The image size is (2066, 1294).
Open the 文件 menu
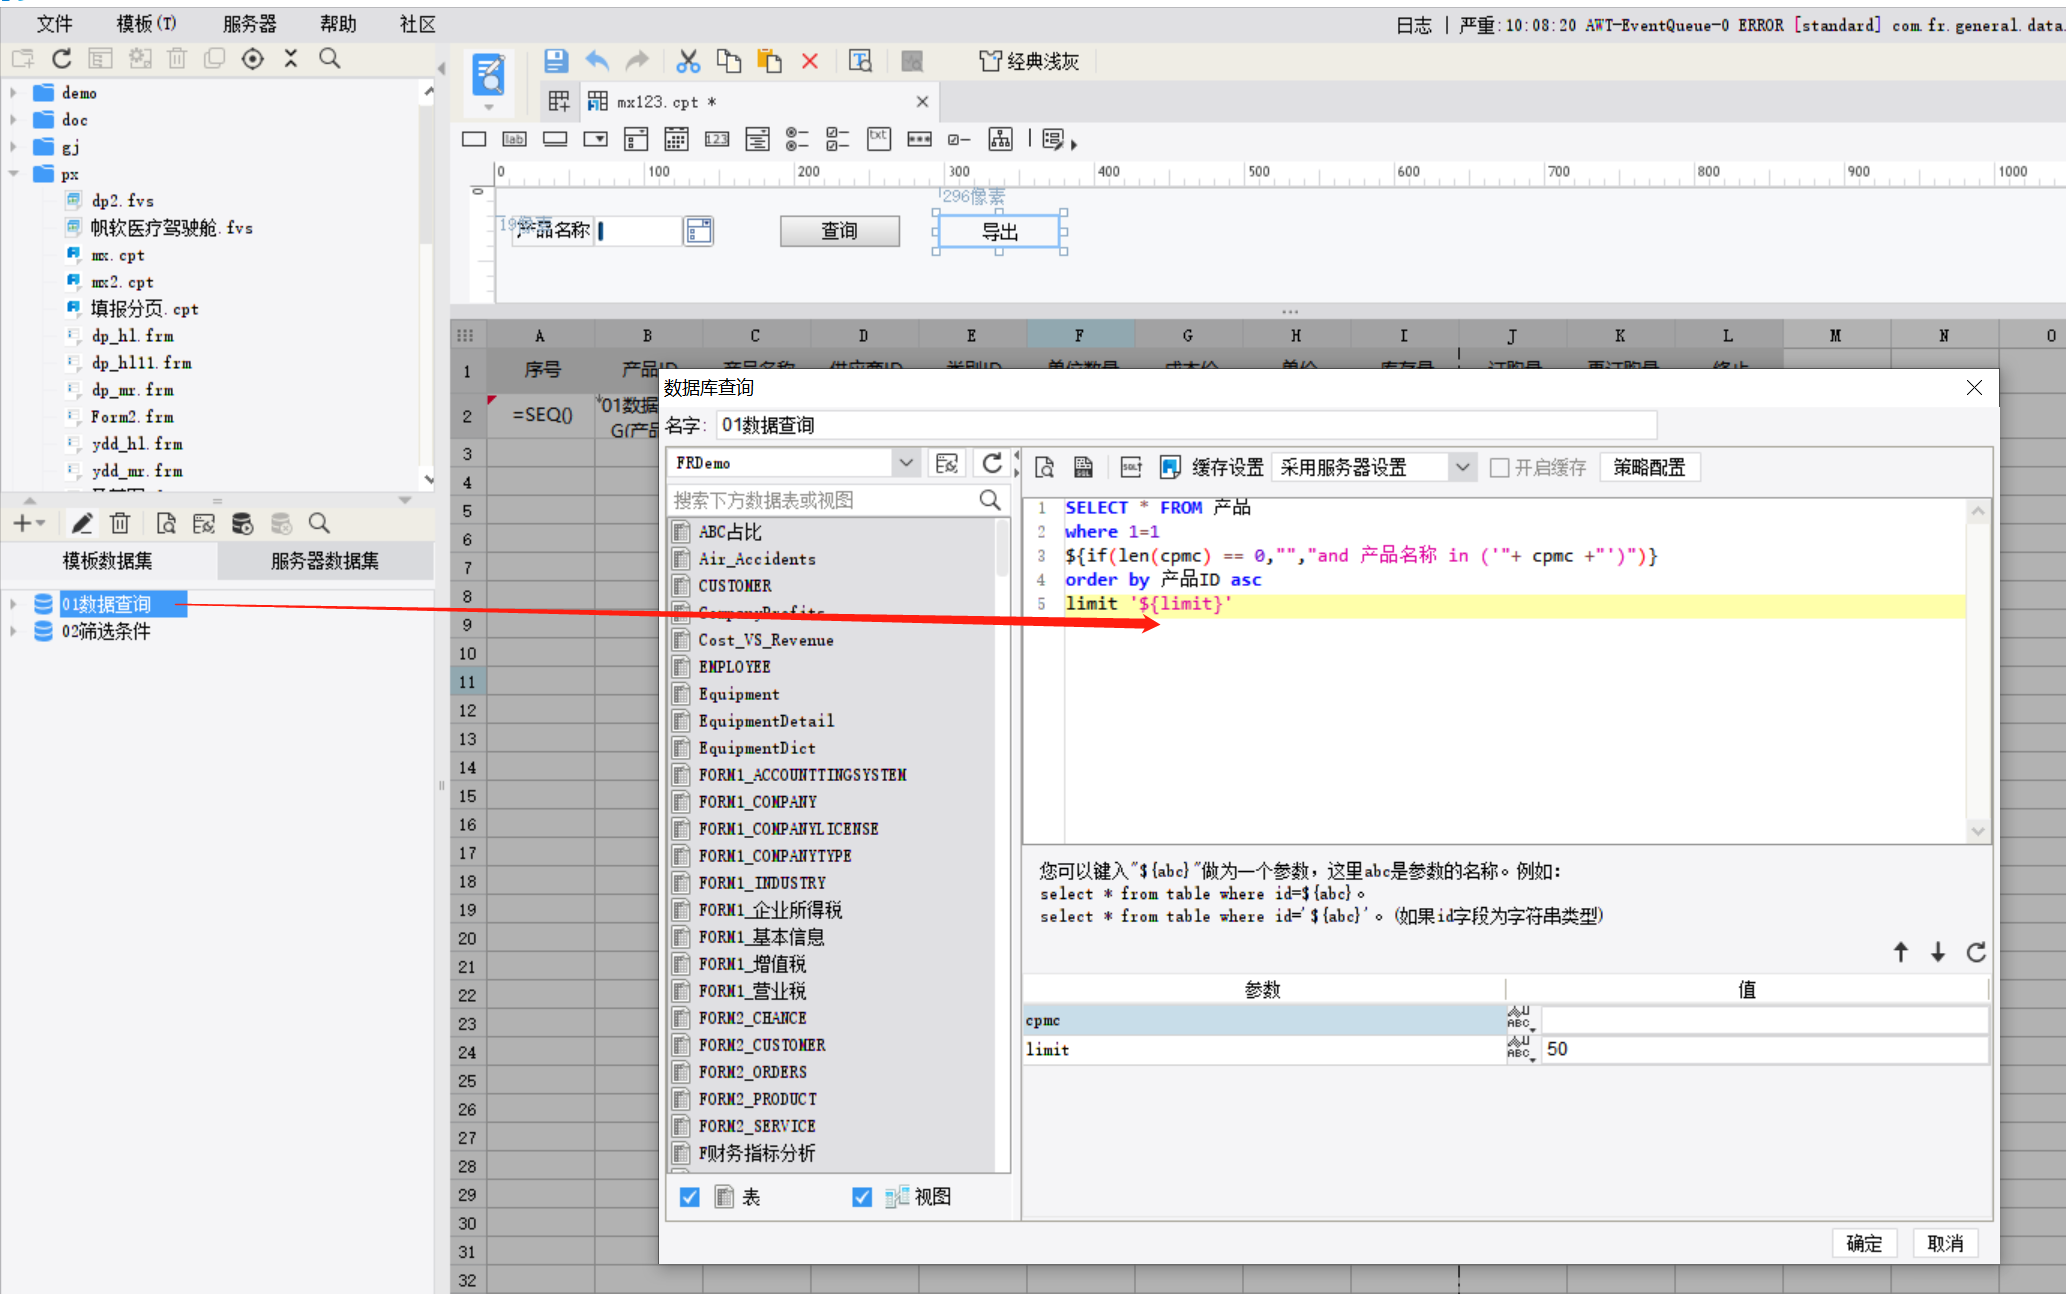coord(54,23)
